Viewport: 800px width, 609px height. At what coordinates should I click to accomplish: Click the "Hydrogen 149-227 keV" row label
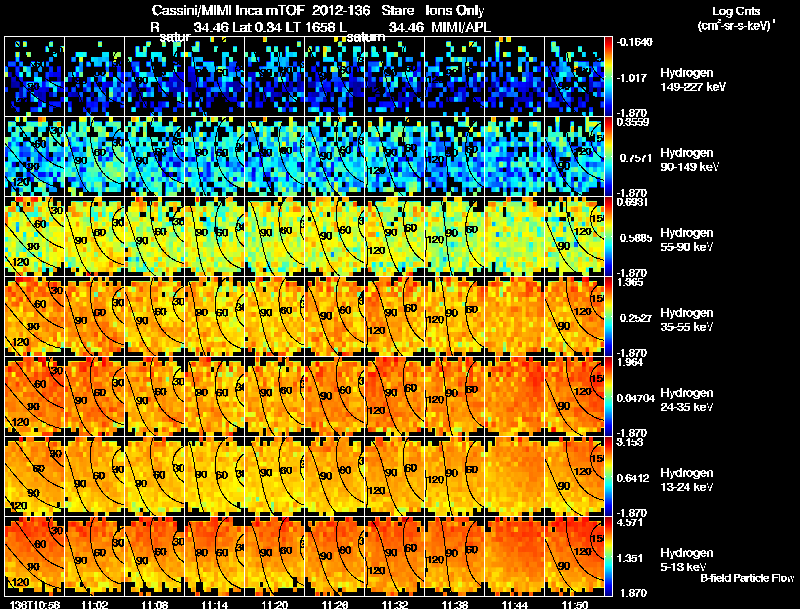(692, 80)
